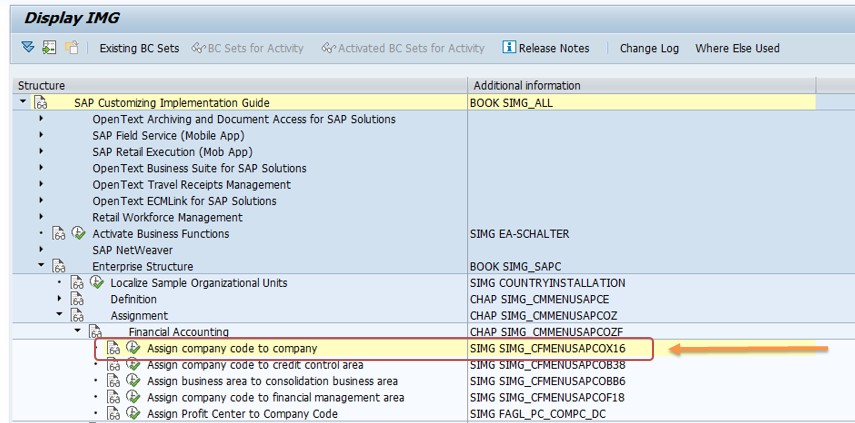Screen dimensions: 855x423
Task: Execute Assign company code to credit control area
Action: click(x=133, y=364)
